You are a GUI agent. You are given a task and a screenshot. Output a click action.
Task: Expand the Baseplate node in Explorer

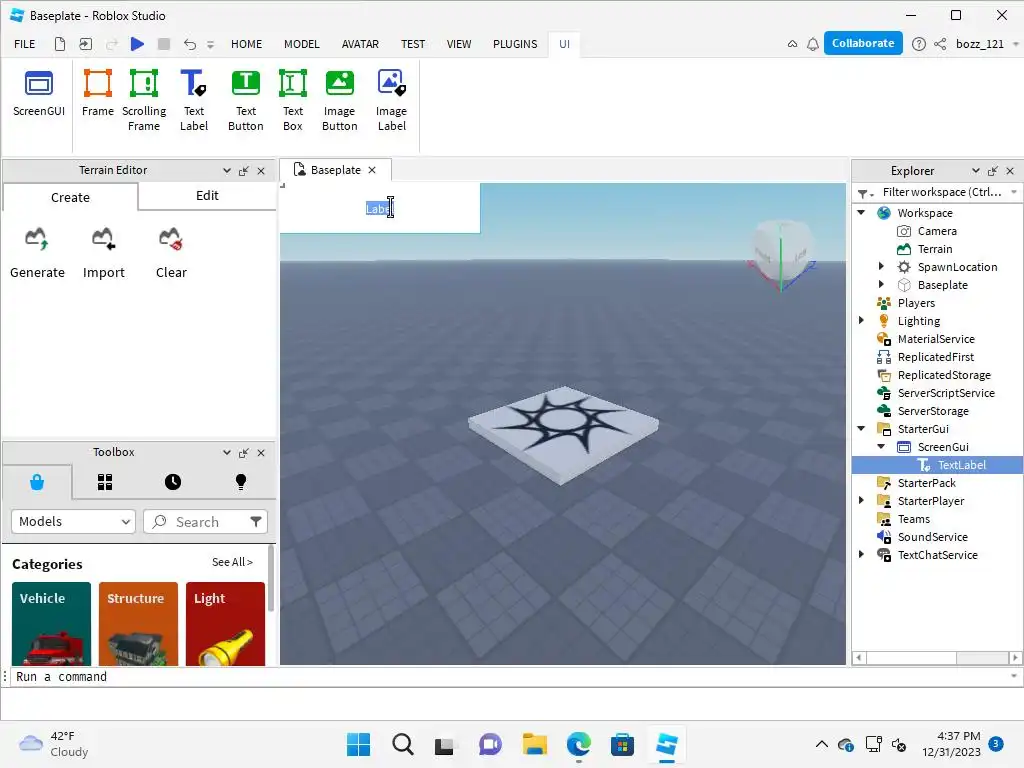pyautogui.click(x=881, y=284)
